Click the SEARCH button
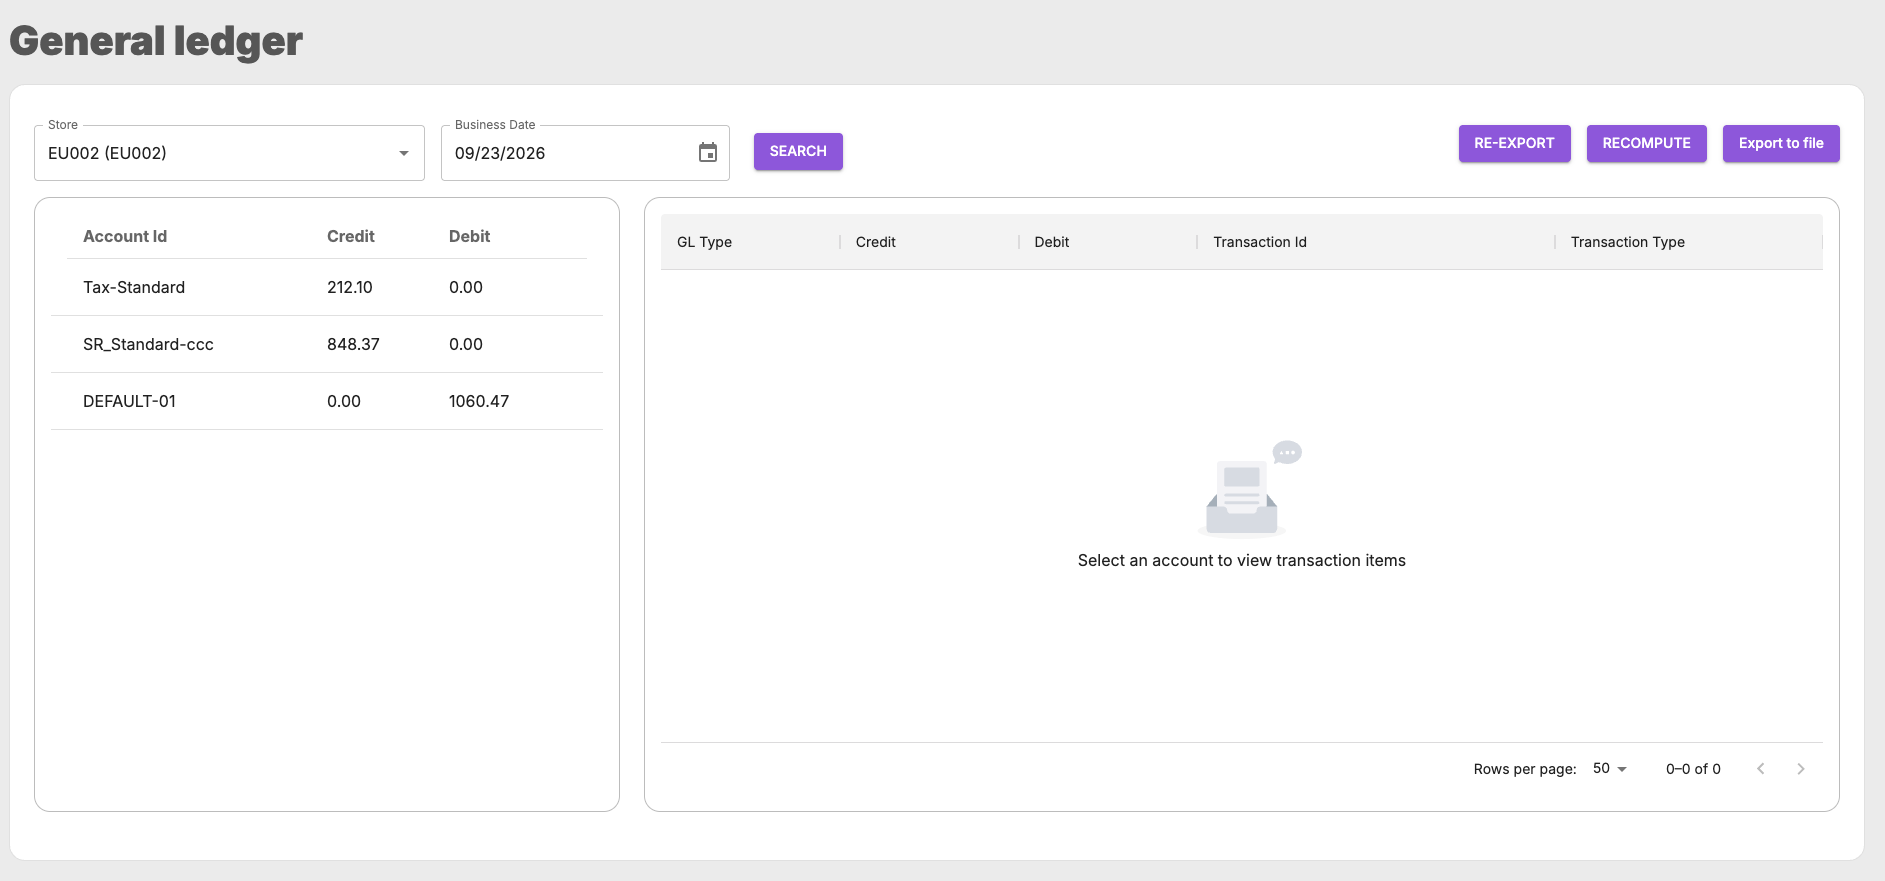 (x=798, y=151)
